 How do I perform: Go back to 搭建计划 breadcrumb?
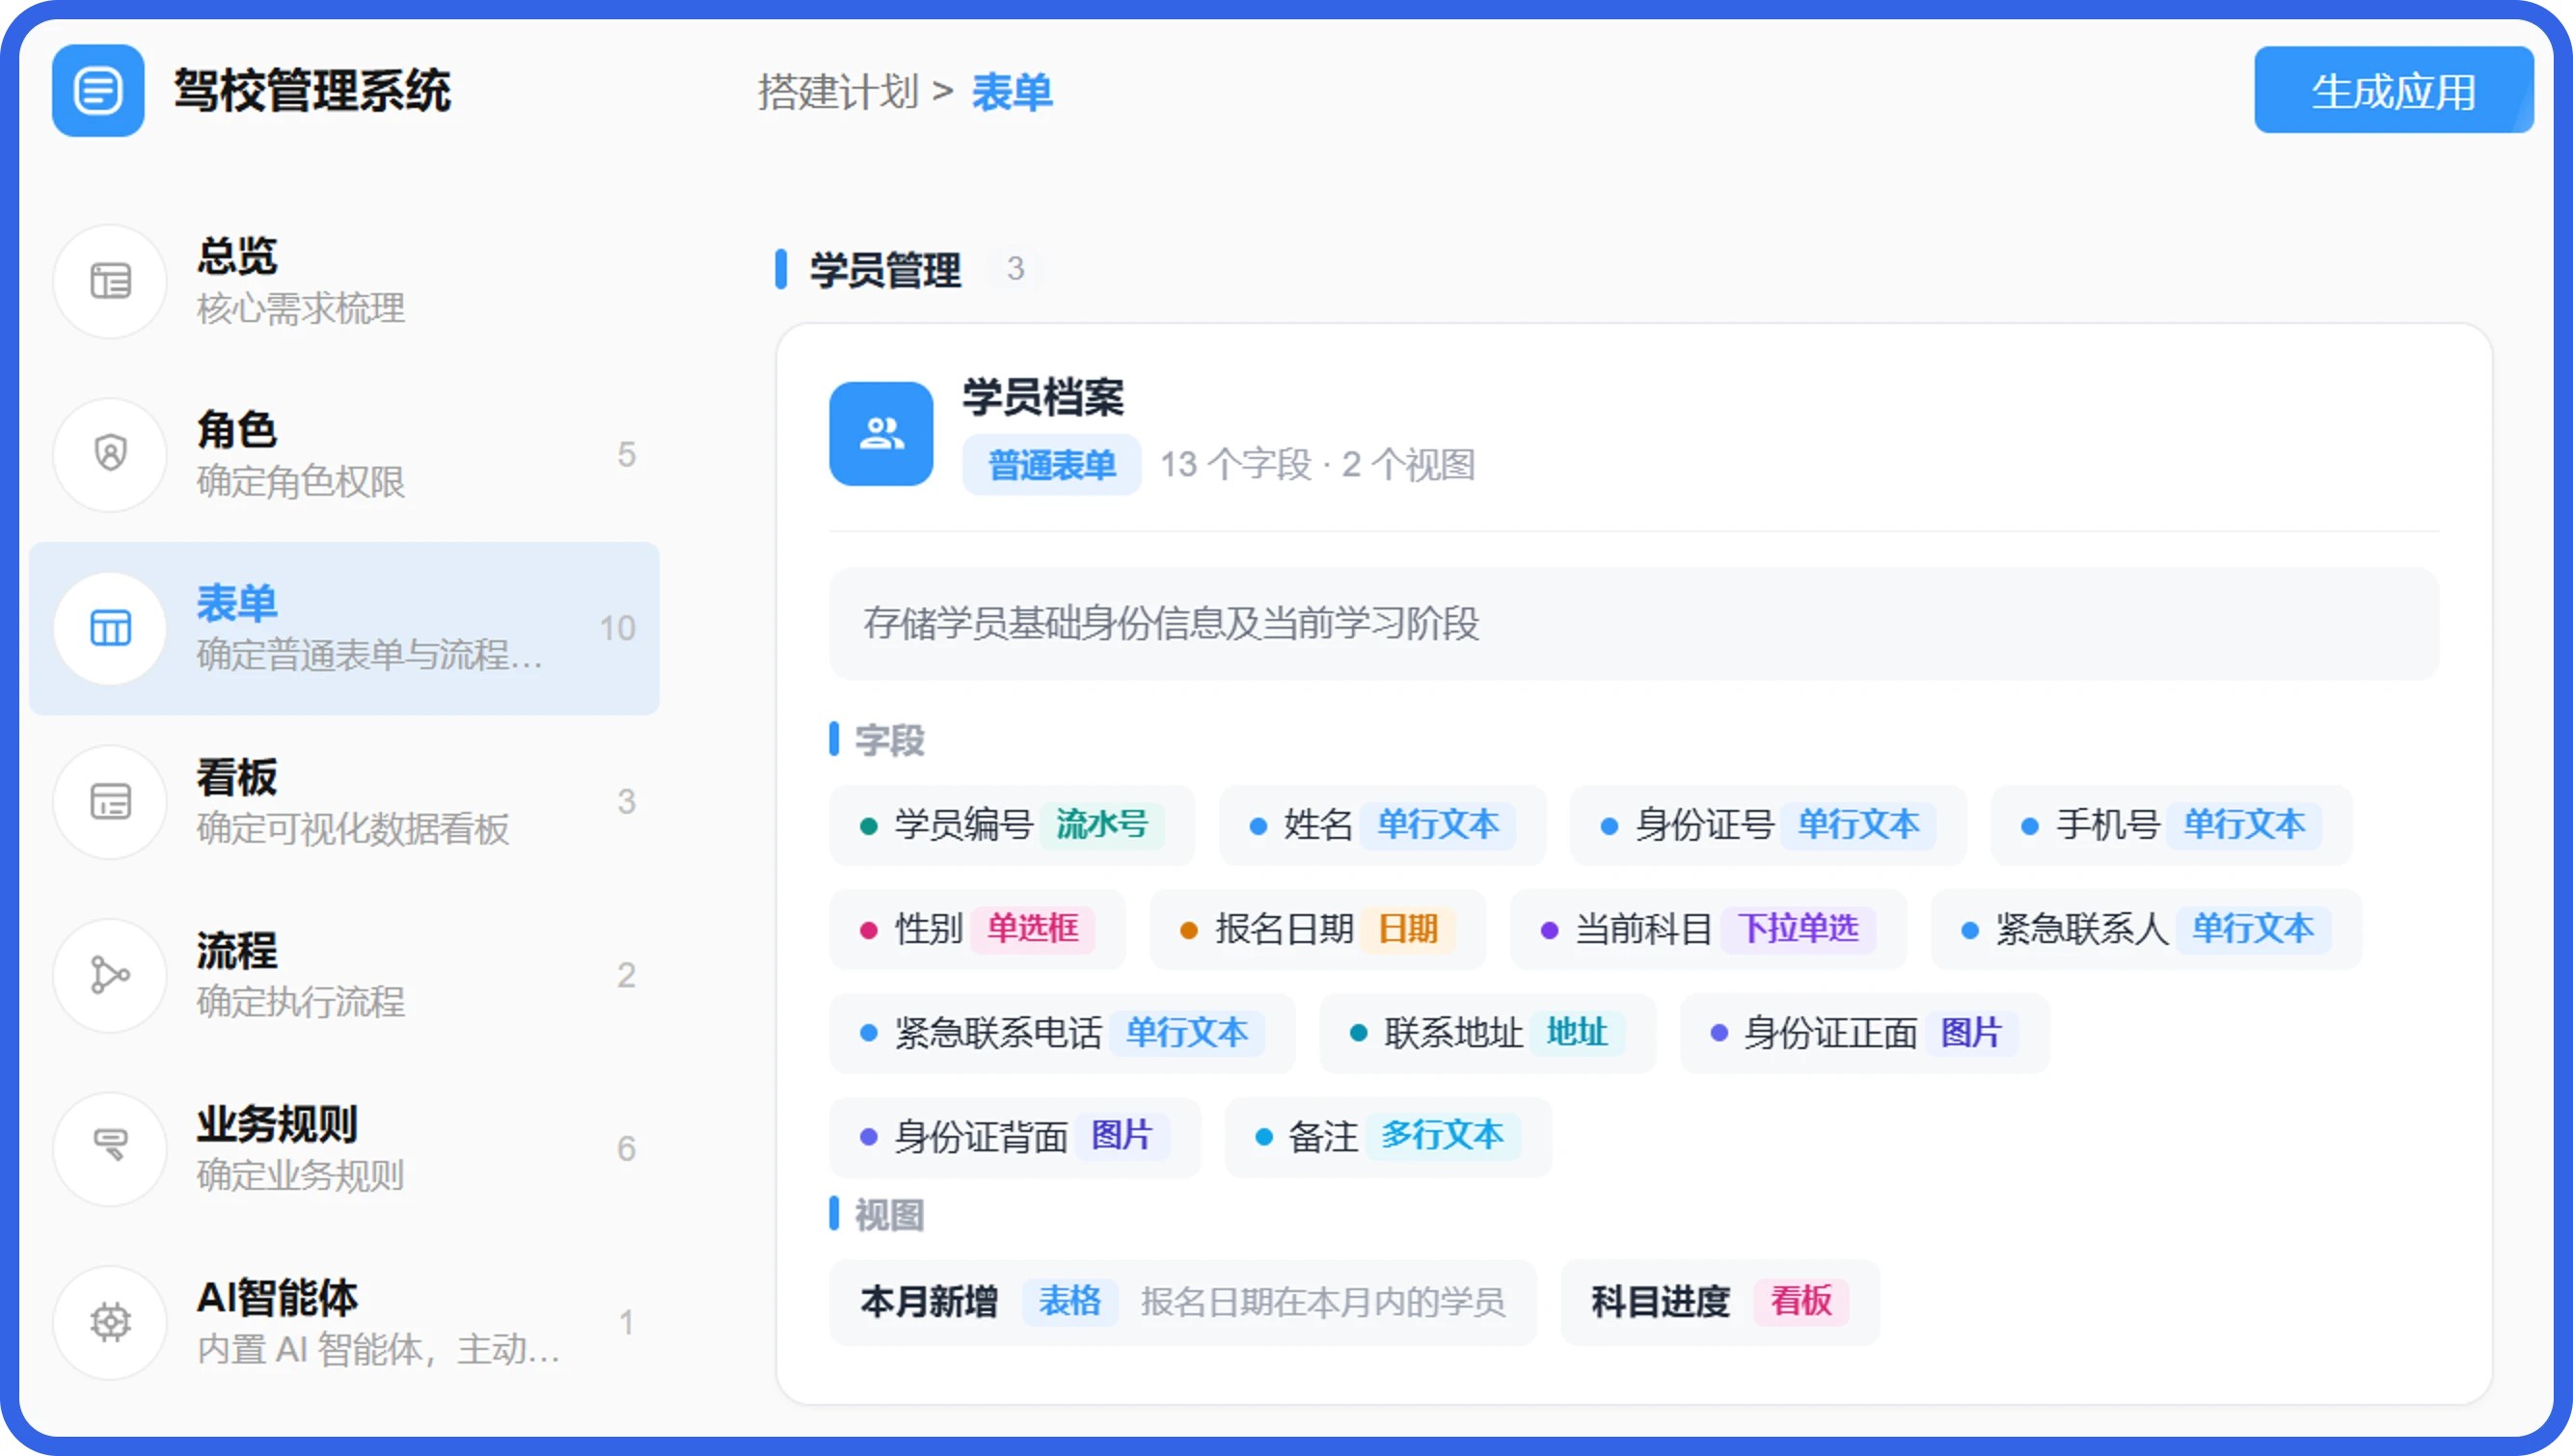[838, 92]
